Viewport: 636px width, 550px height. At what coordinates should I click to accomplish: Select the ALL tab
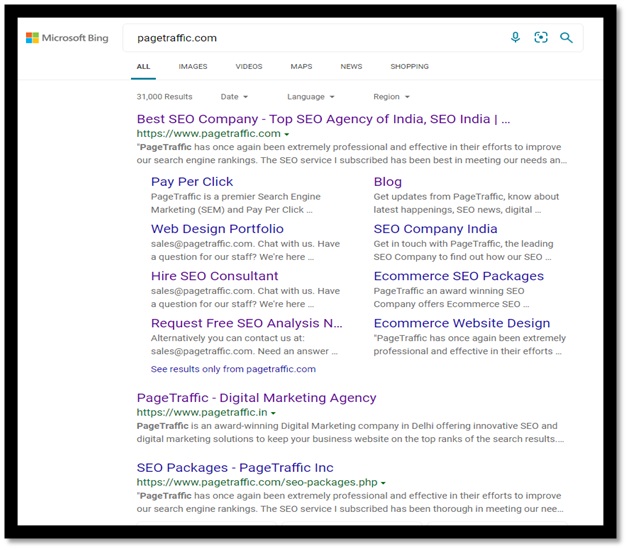[x=143, y=67]
